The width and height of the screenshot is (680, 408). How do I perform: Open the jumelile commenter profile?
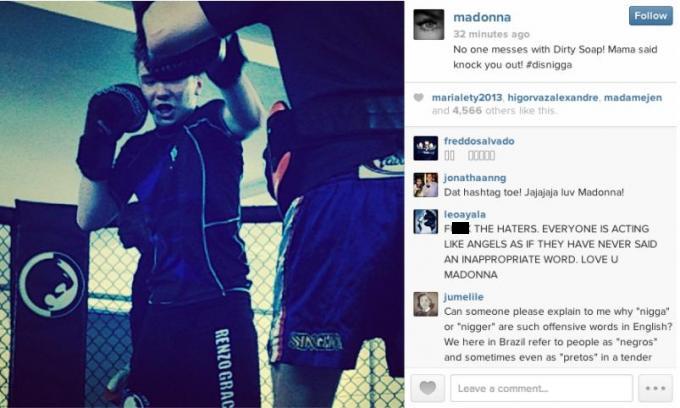[463, 297]
